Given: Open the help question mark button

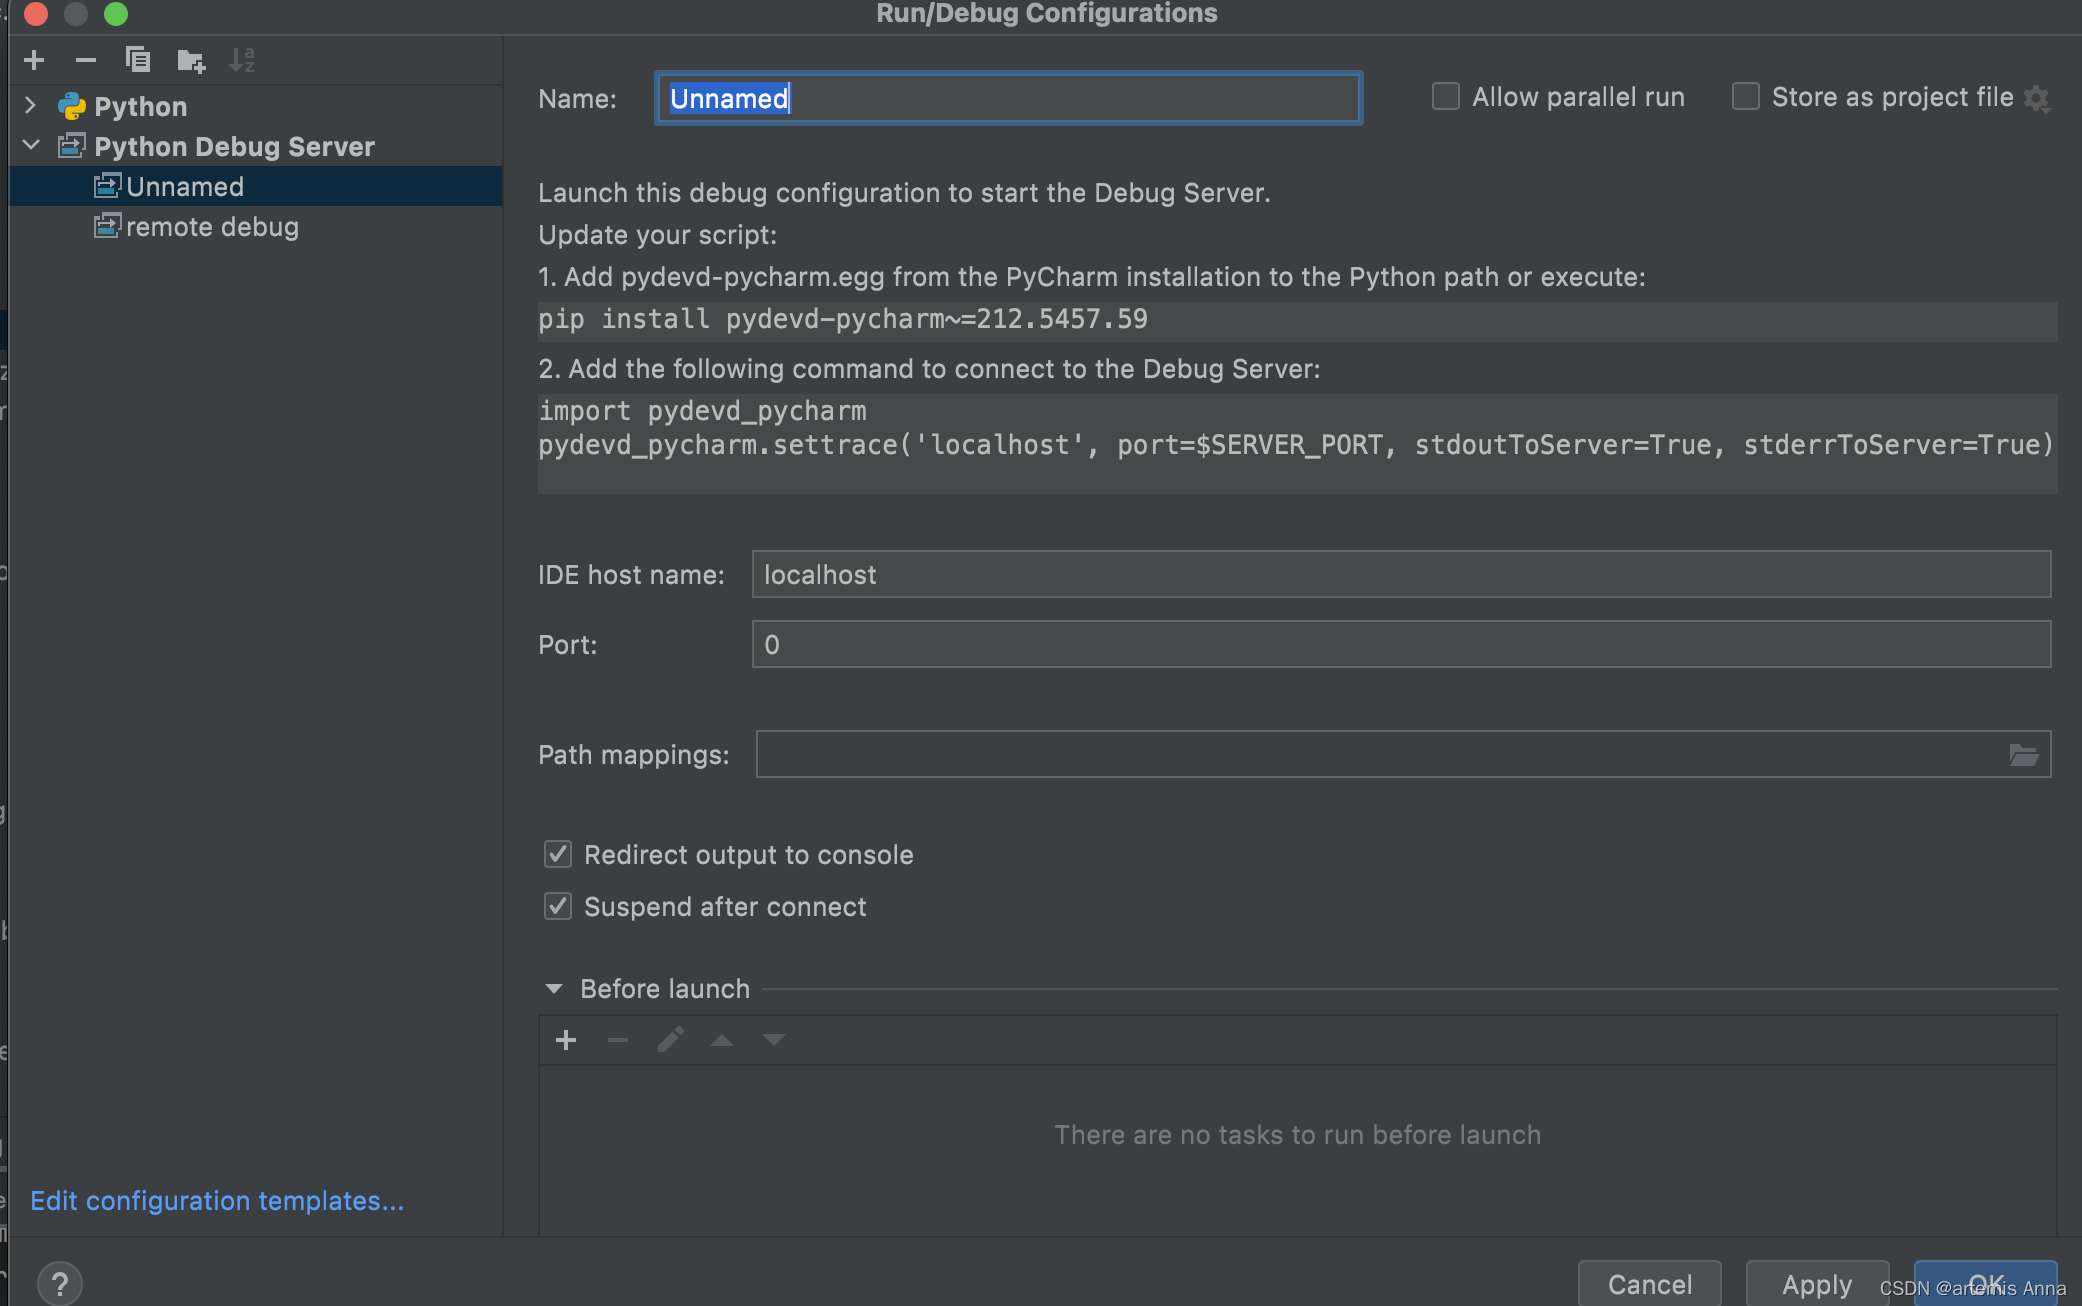Looking at the screenshot, I should pos(60,1283).
